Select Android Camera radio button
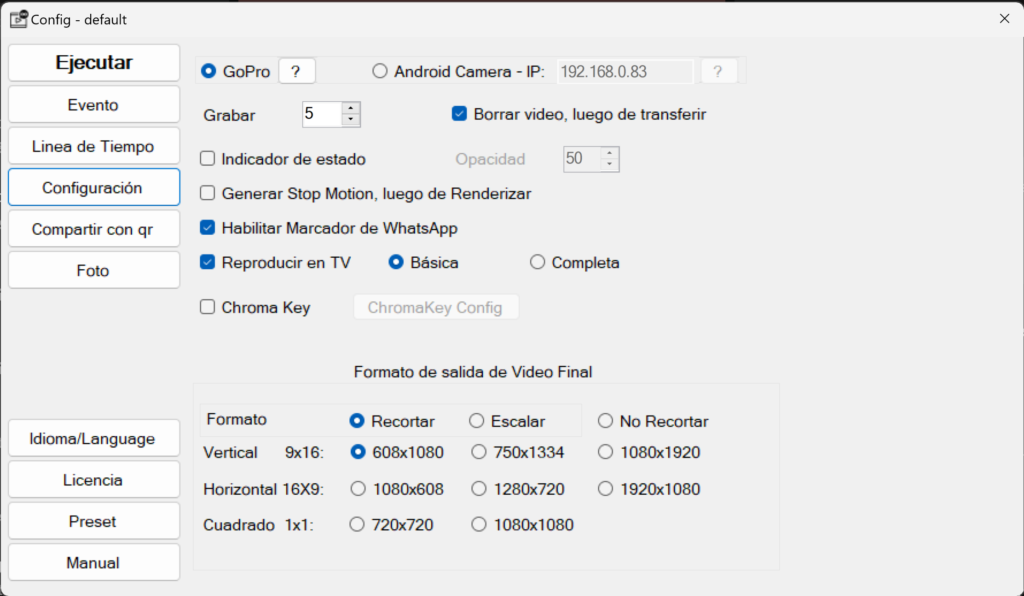1024x596 pixels. pos(380,71)
